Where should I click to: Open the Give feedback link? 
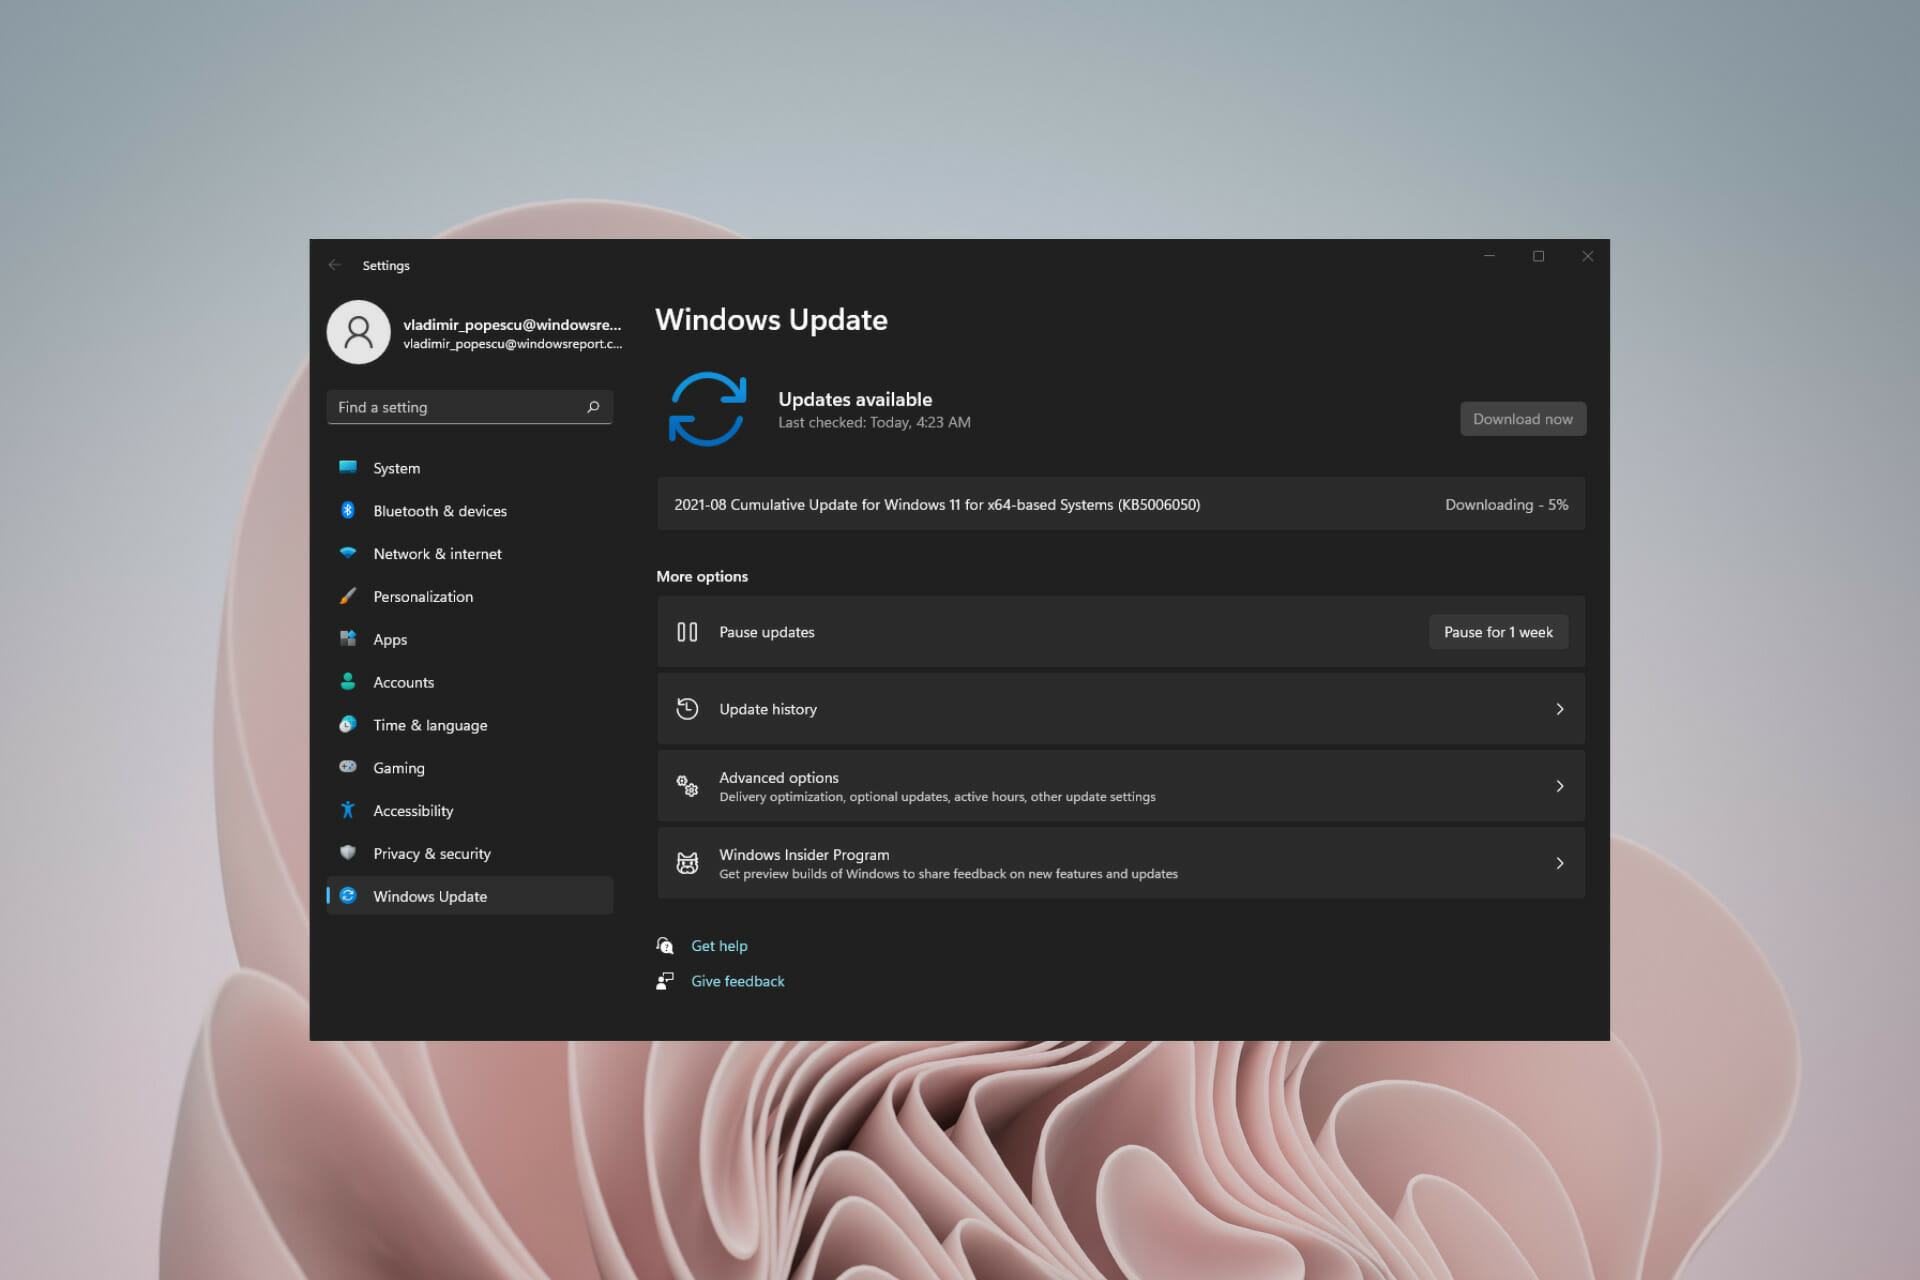[x=738, y=981]
